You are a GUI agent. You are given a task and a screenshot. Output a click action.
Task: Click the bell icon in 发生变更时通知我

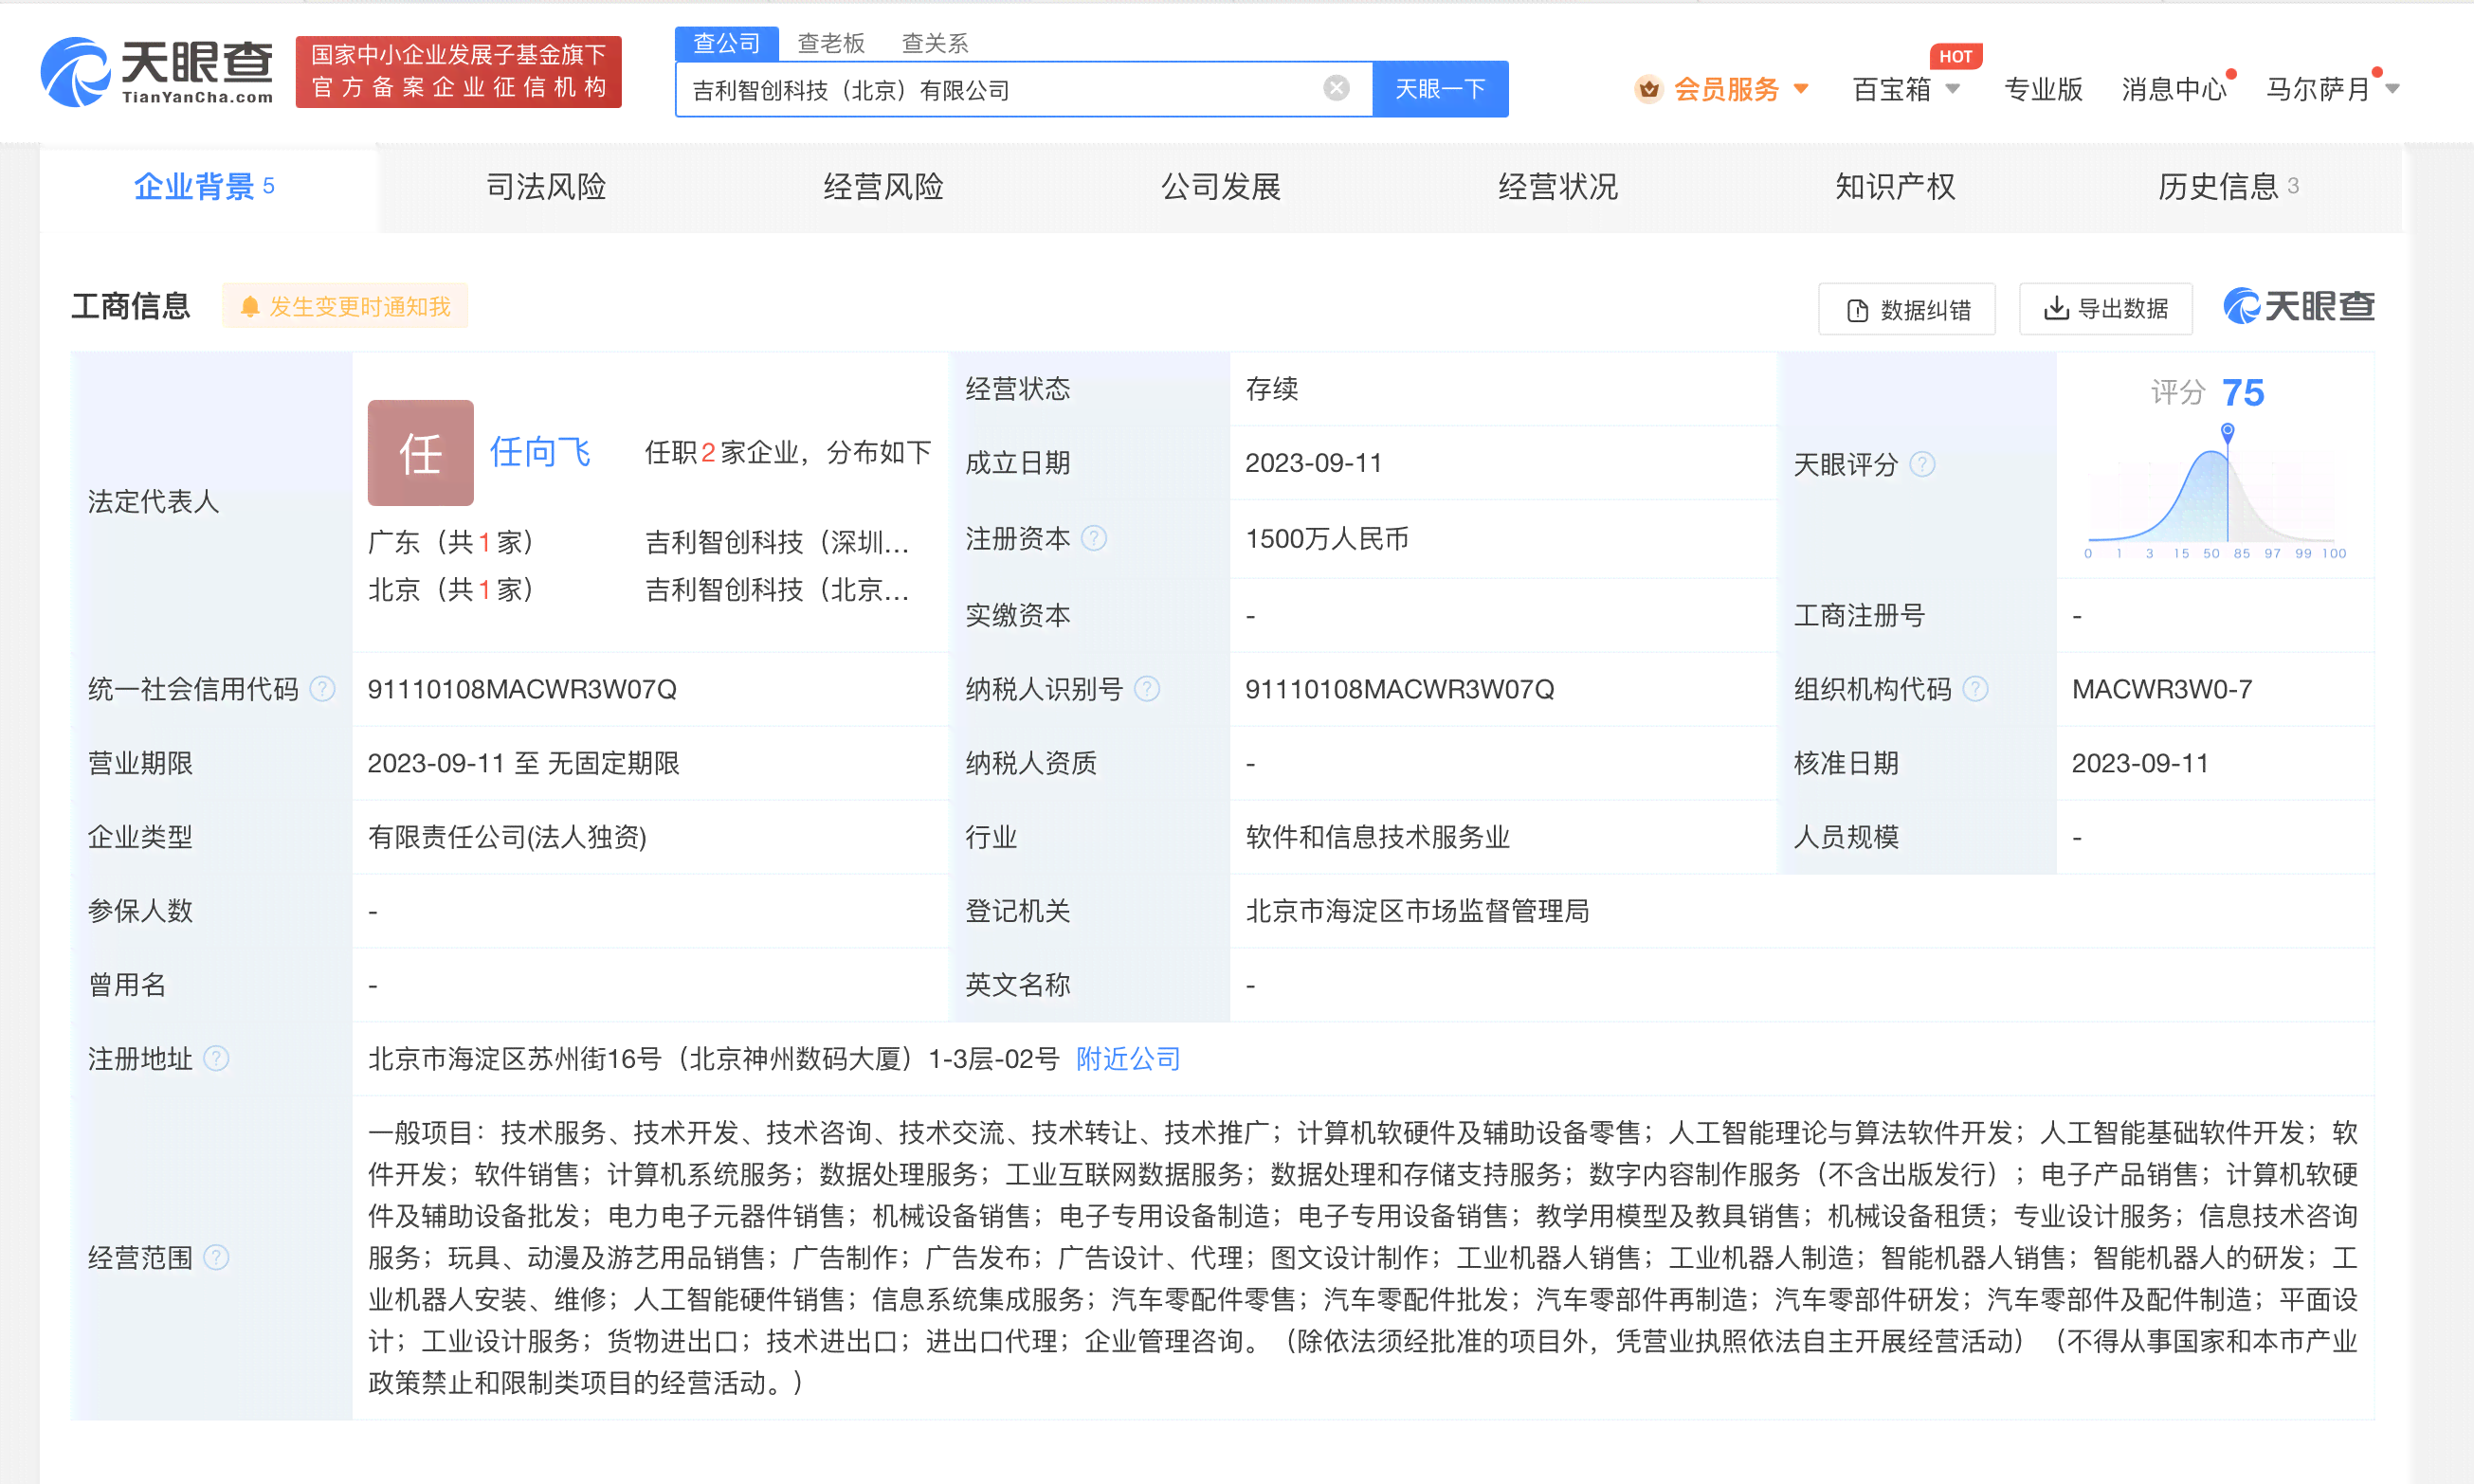pos(250,307)
